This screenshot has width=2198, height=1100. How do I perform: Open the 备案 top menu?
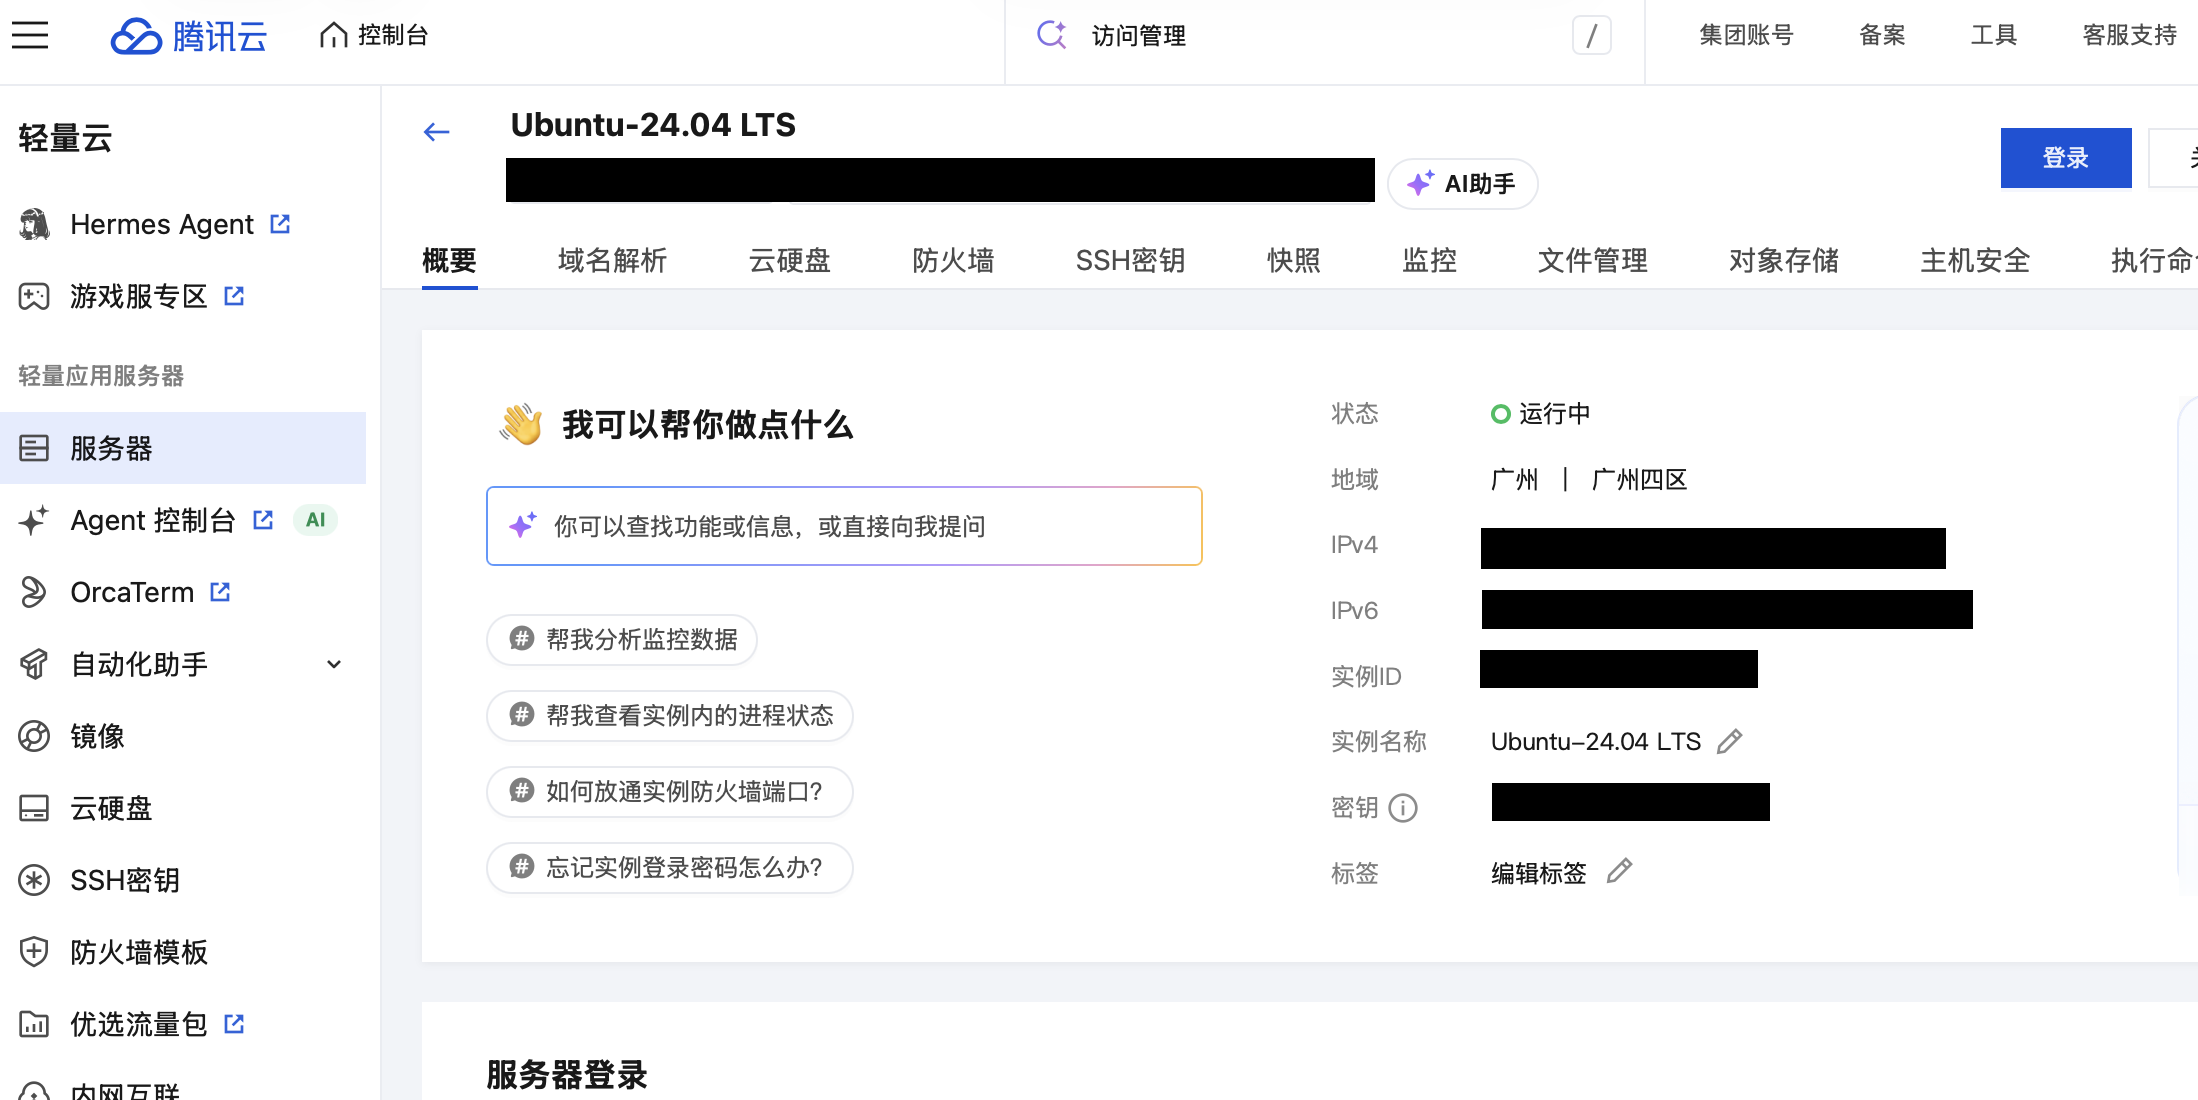point(1882,35)
